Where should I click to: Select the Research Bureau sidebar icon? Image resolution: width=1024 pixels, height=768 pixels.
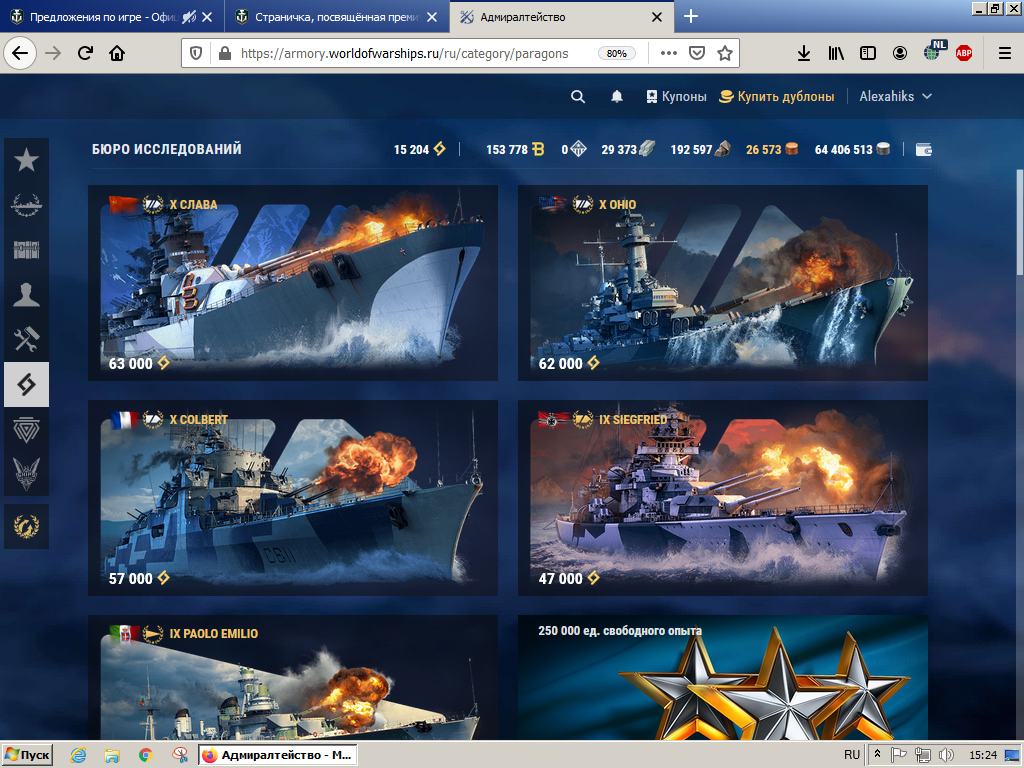point(26,384)
